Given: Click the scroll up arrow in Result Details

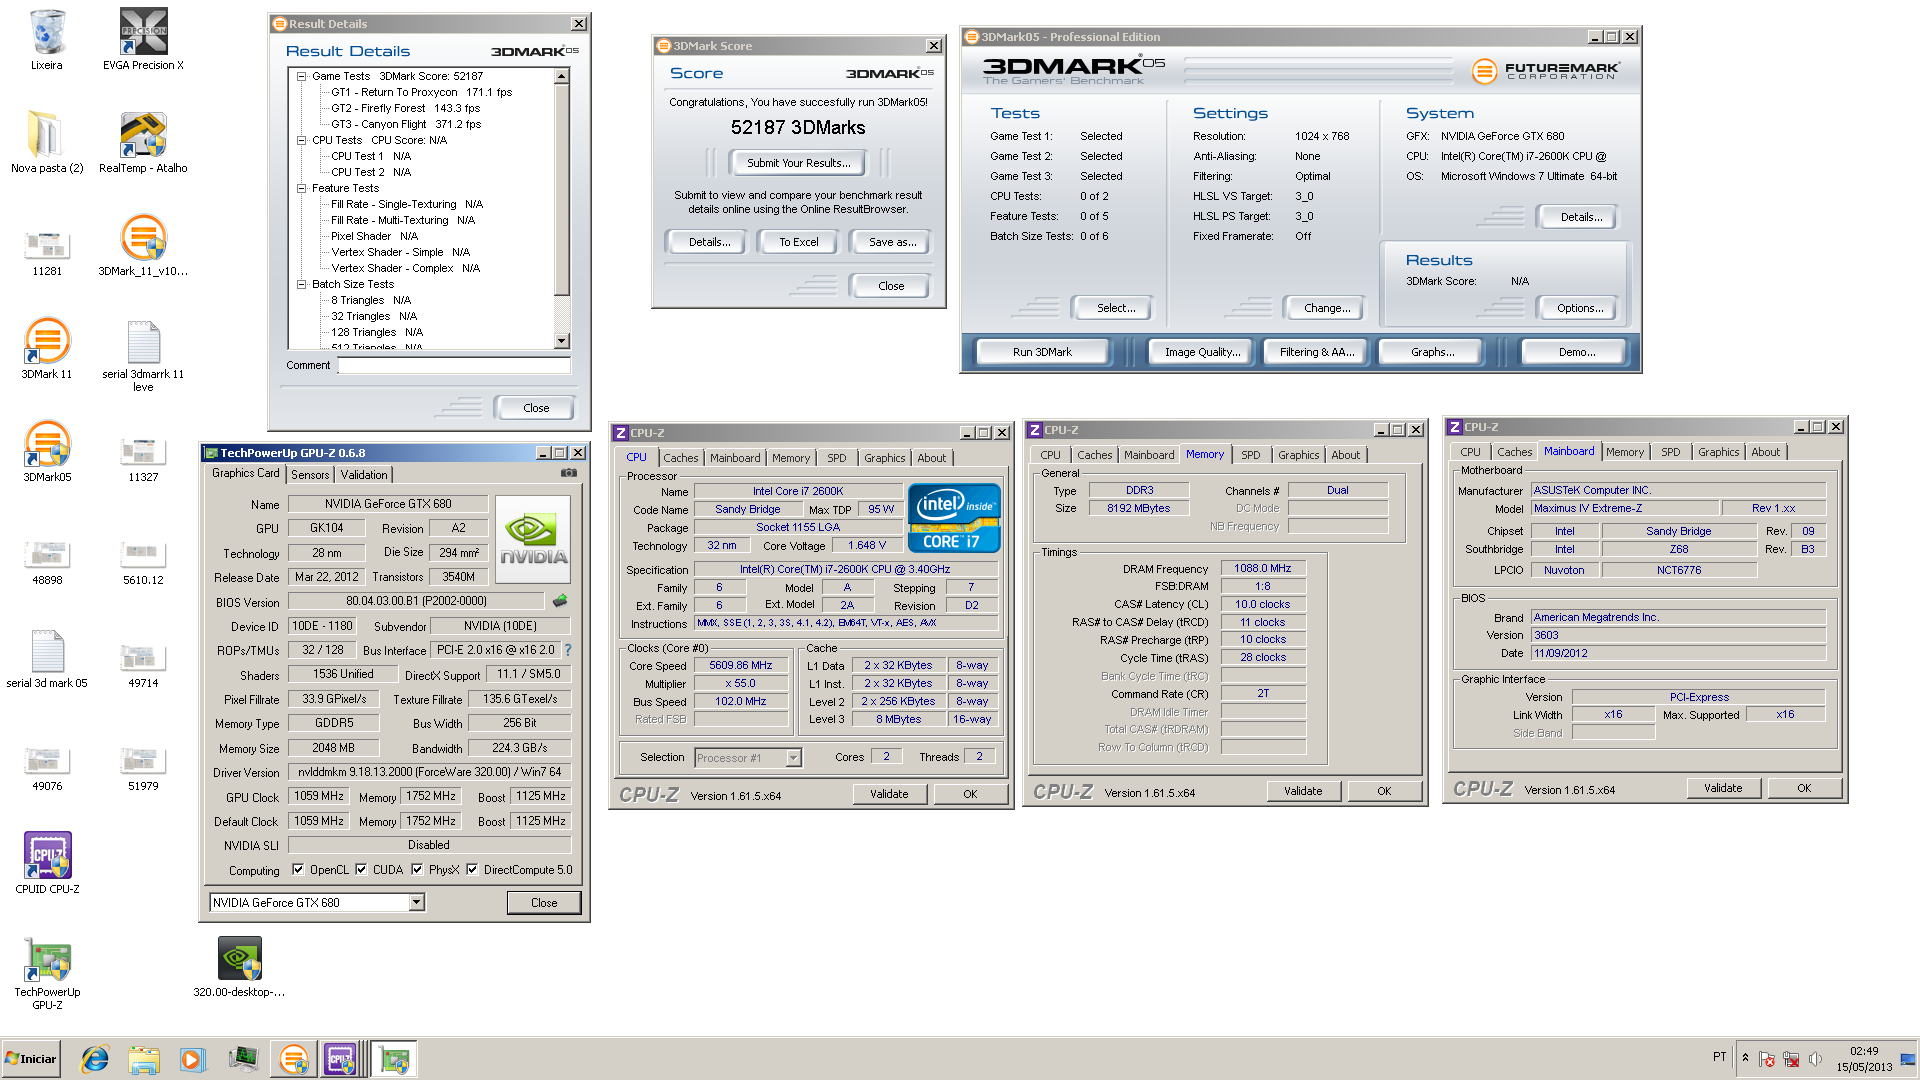Looking at the screenshot, I should click(x=562, y=77).
